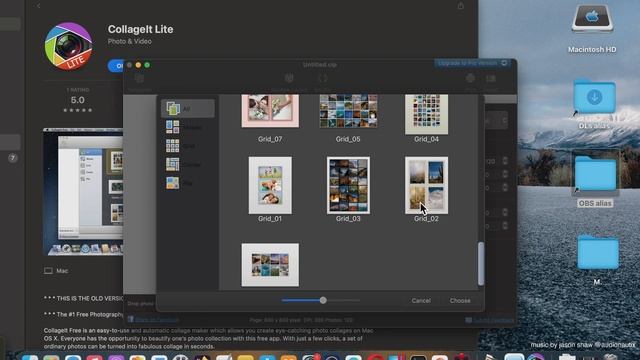The width and height of the screenshot is (640, 360).
Task: Pick the Grid_05 template thumbnail
Action: coord(348,111)
